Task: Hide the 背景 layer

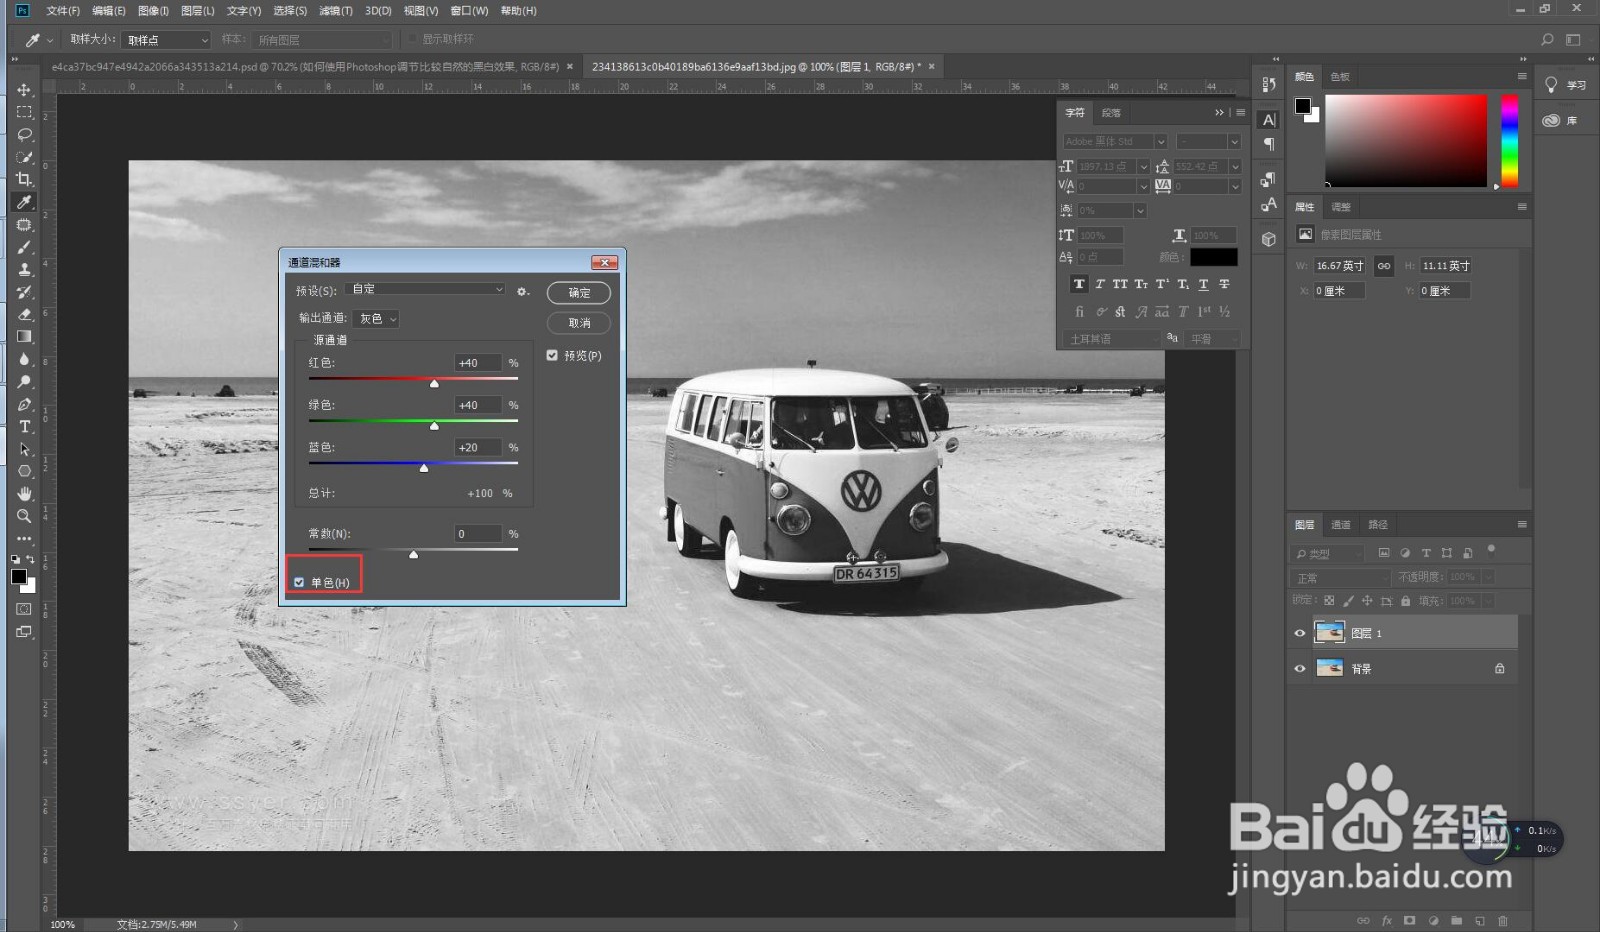Action: 1300,669
